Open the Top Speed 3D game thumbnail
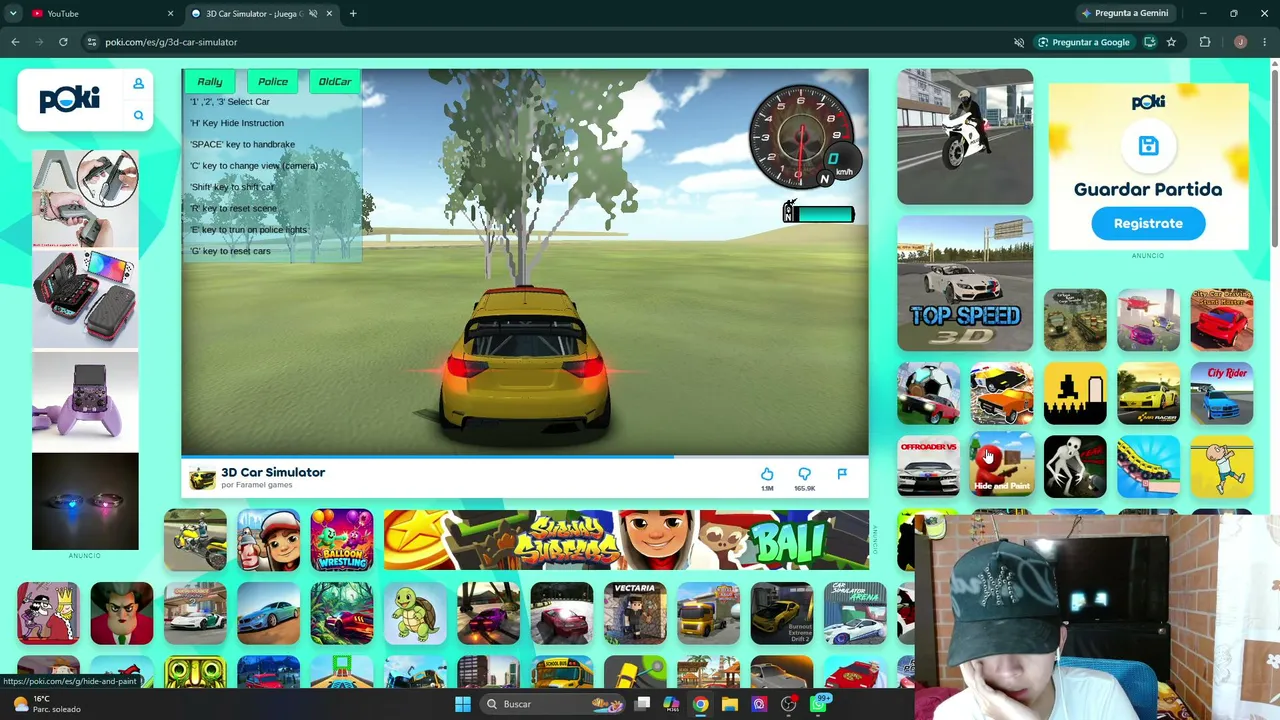 point(965,283)
